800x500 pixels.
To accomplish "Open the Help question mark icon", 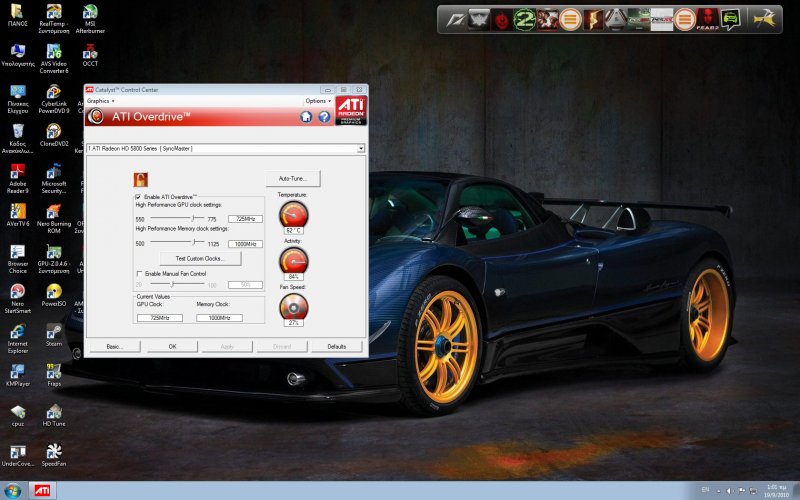I will pyautogui.click(x=323, y=117).
